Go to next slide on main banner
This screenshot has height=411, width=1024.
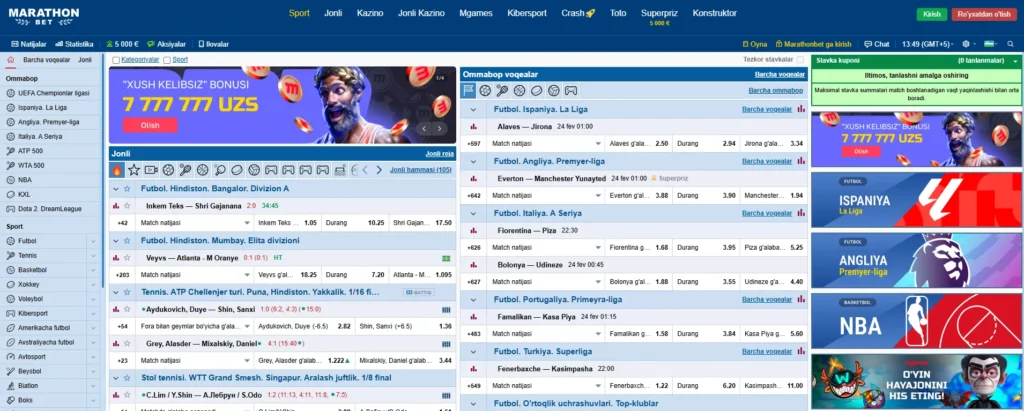pyautogui.click(x=440, y=129)
